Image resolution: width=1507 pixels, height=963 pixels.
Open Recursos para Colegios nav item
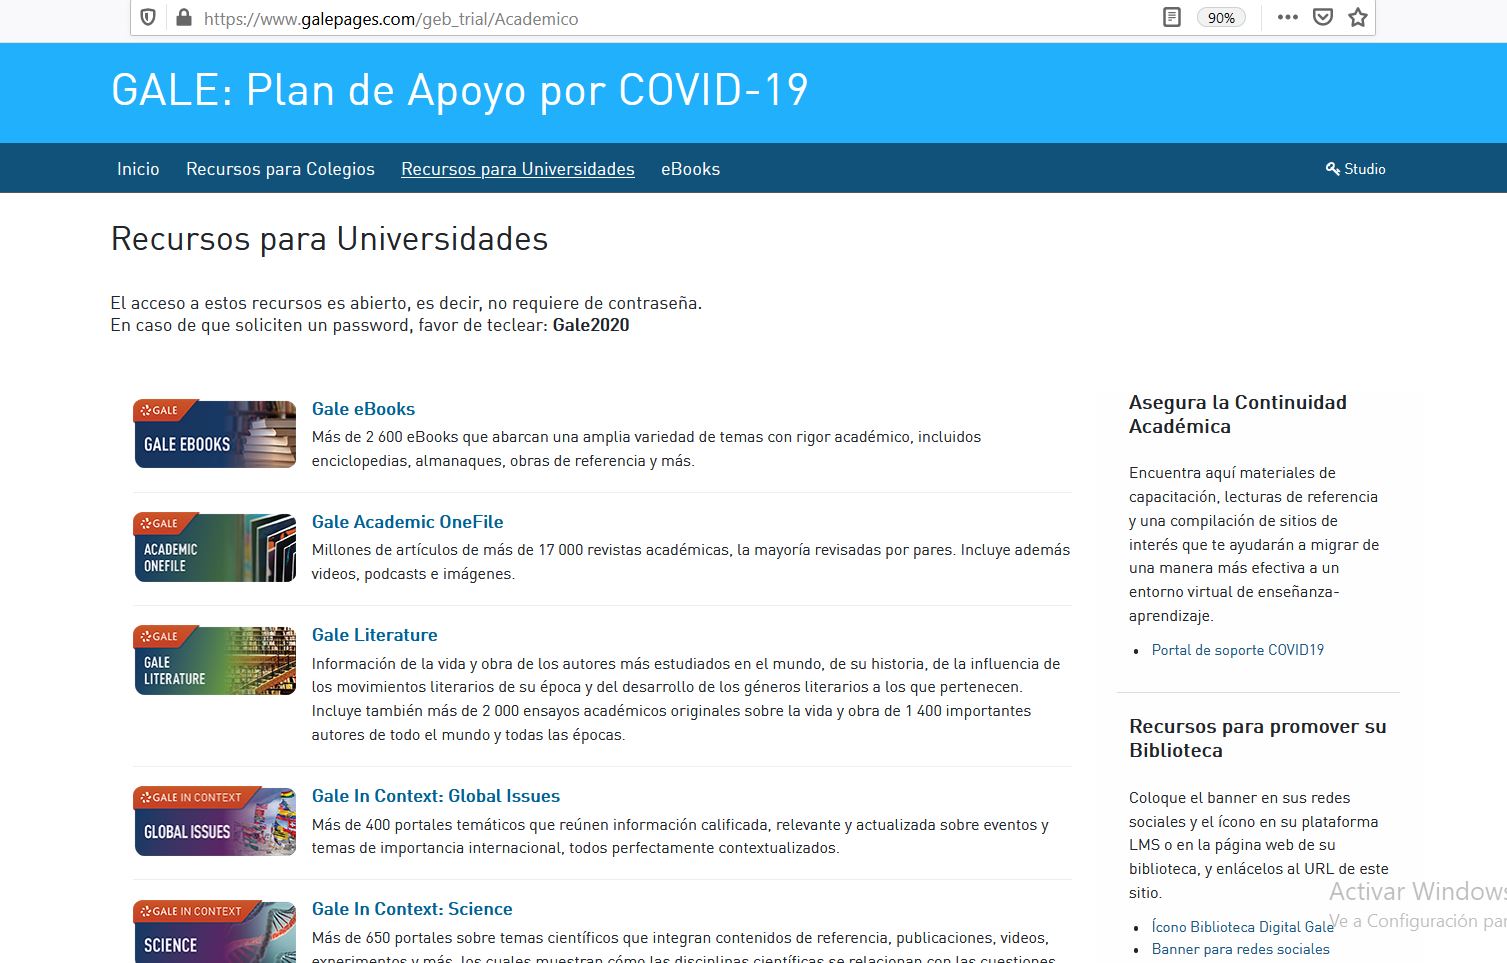(280, 169)
